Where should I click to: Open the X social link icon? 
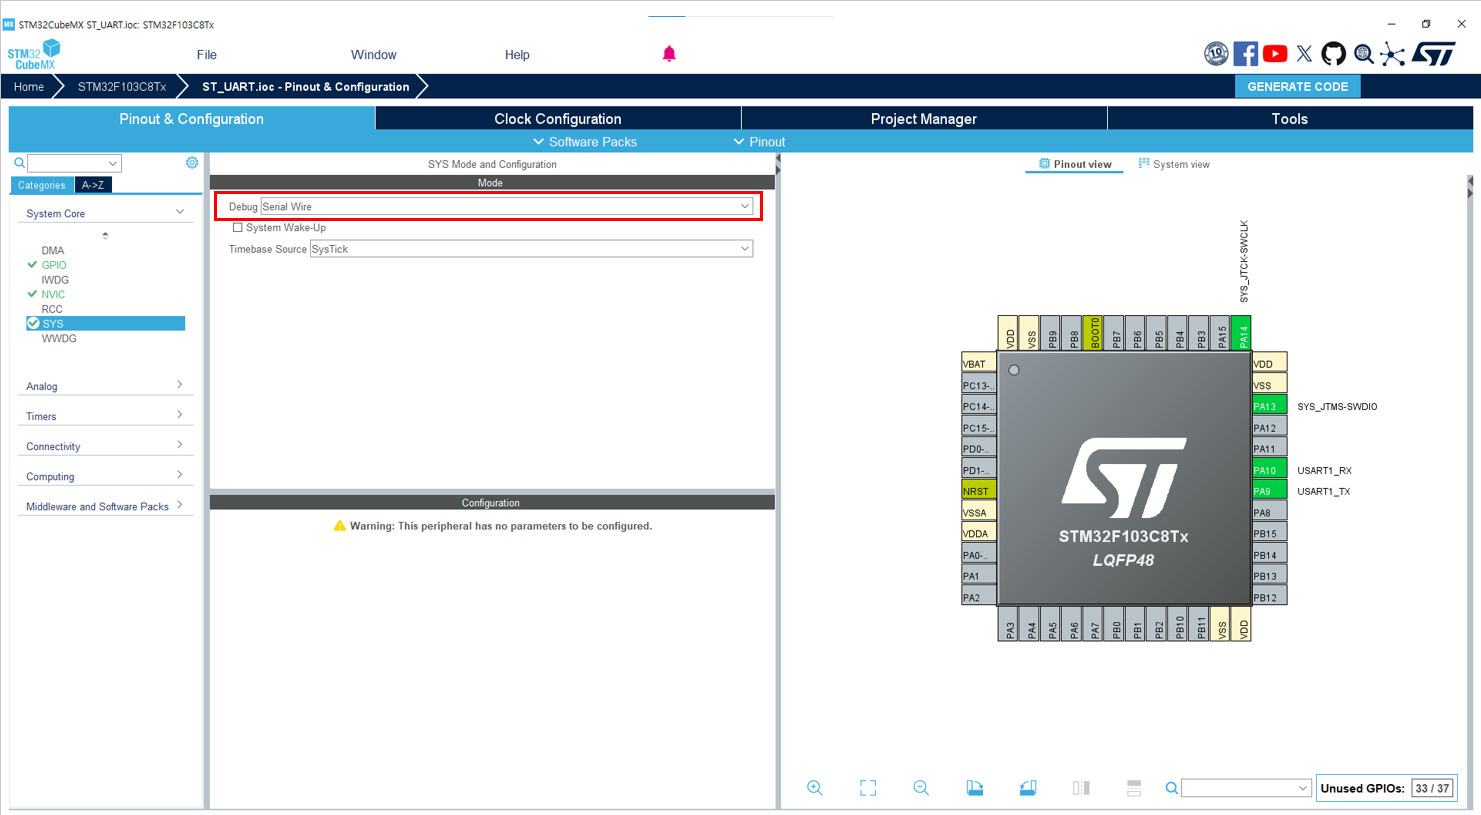pos(1304,54)
